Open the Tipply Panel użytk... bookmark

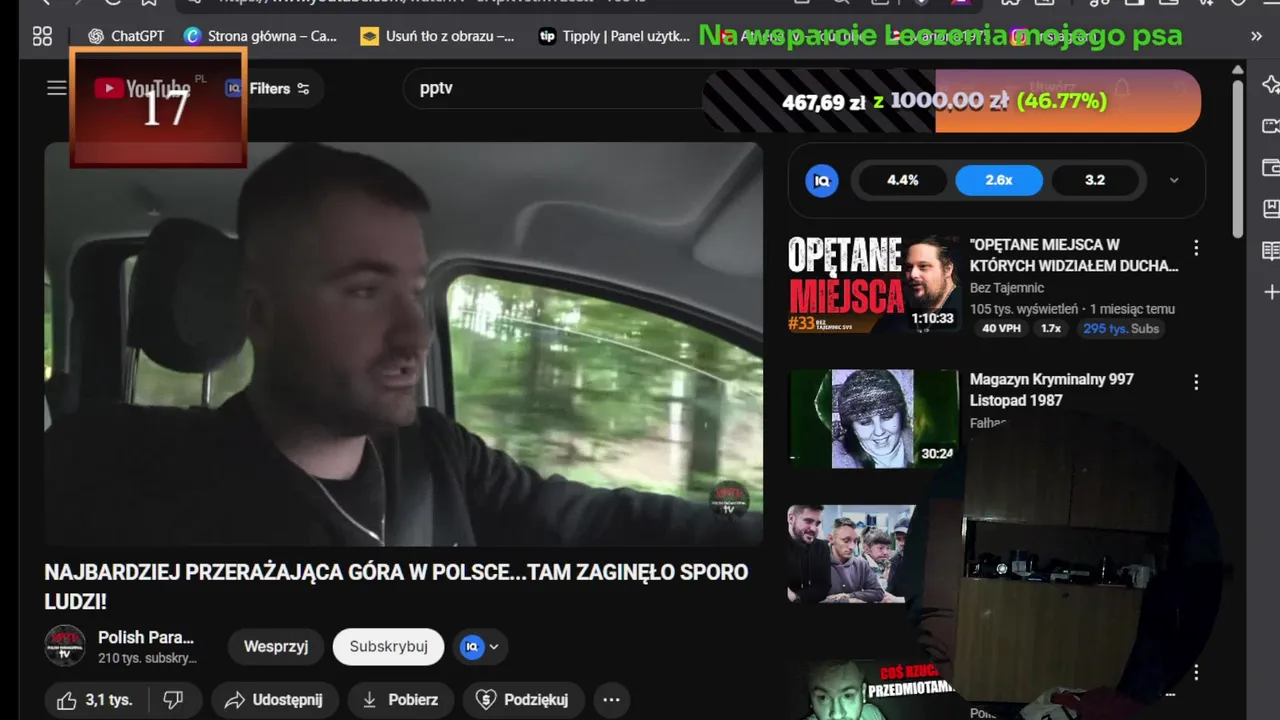pyautogui.click(x=615, y=36)
